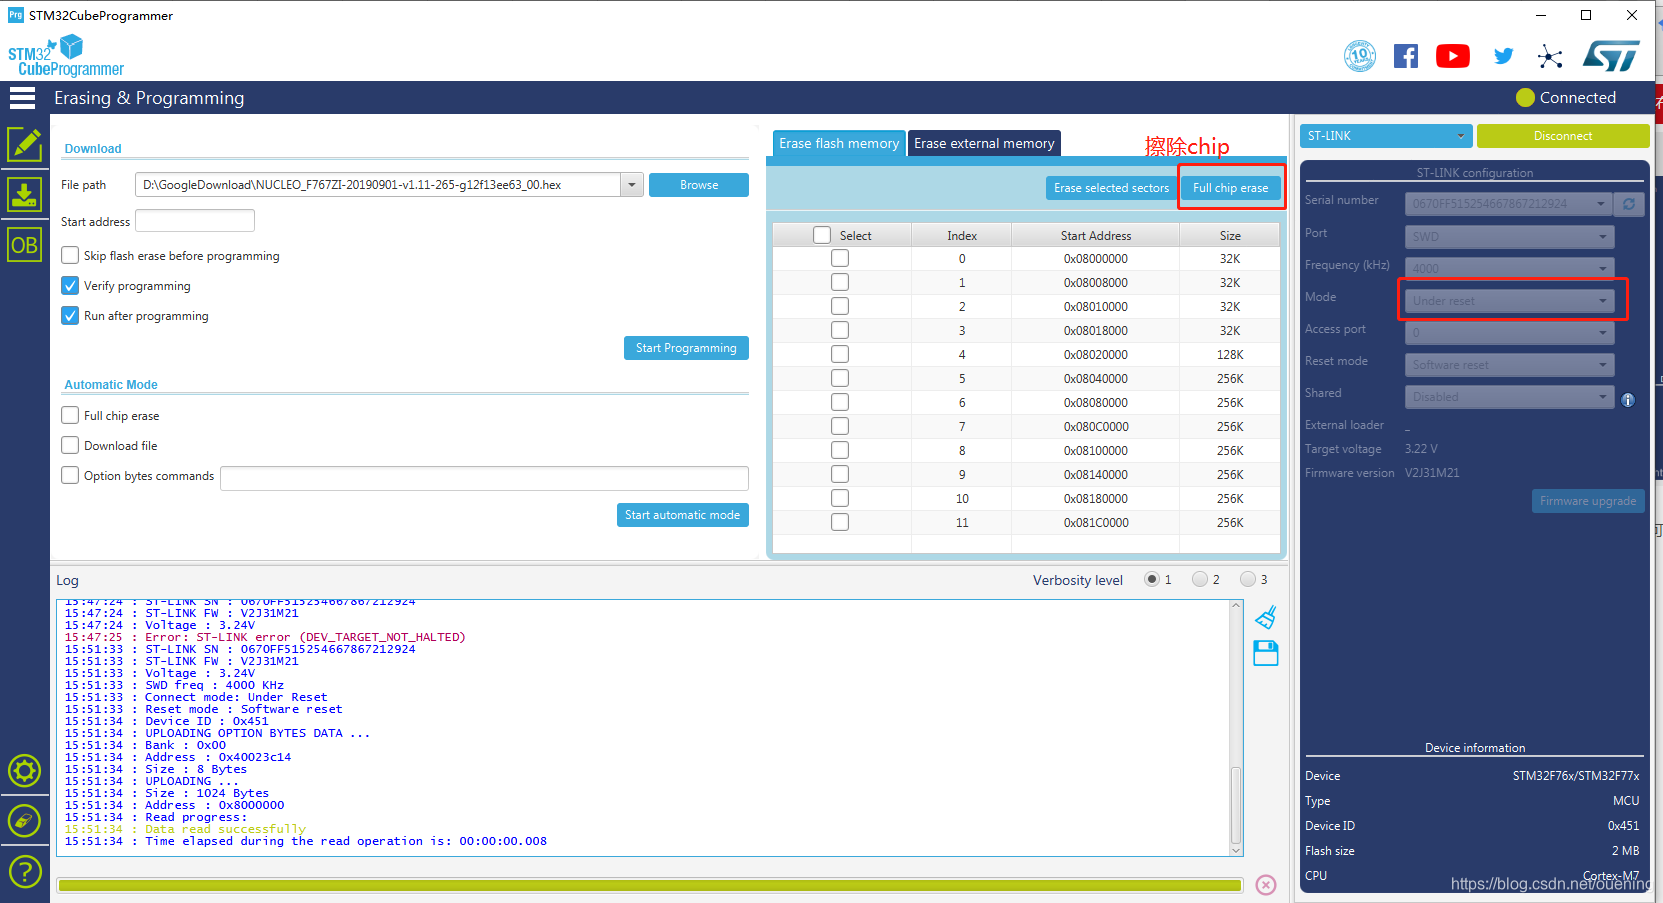Click the log vertical scrollbar thumb

click(x=1236, y=805)
